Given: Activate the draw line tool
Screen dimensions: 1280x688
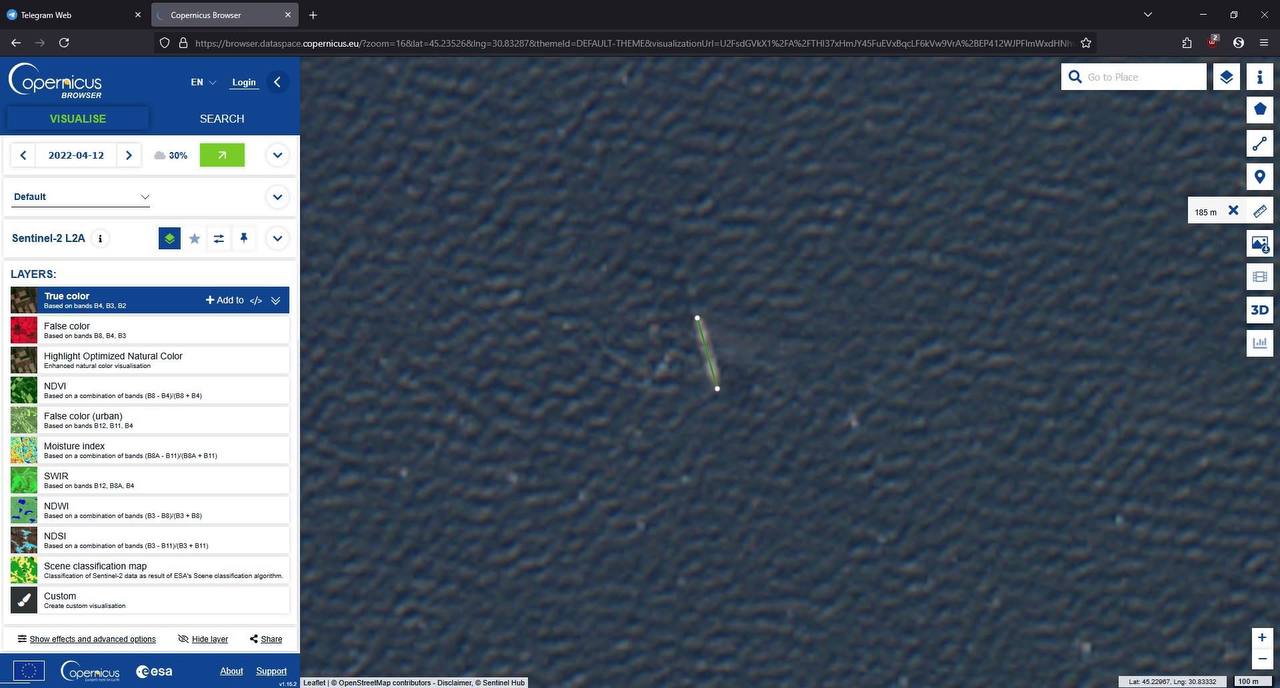Looking at the screenshot, I should coord(1259,144).
